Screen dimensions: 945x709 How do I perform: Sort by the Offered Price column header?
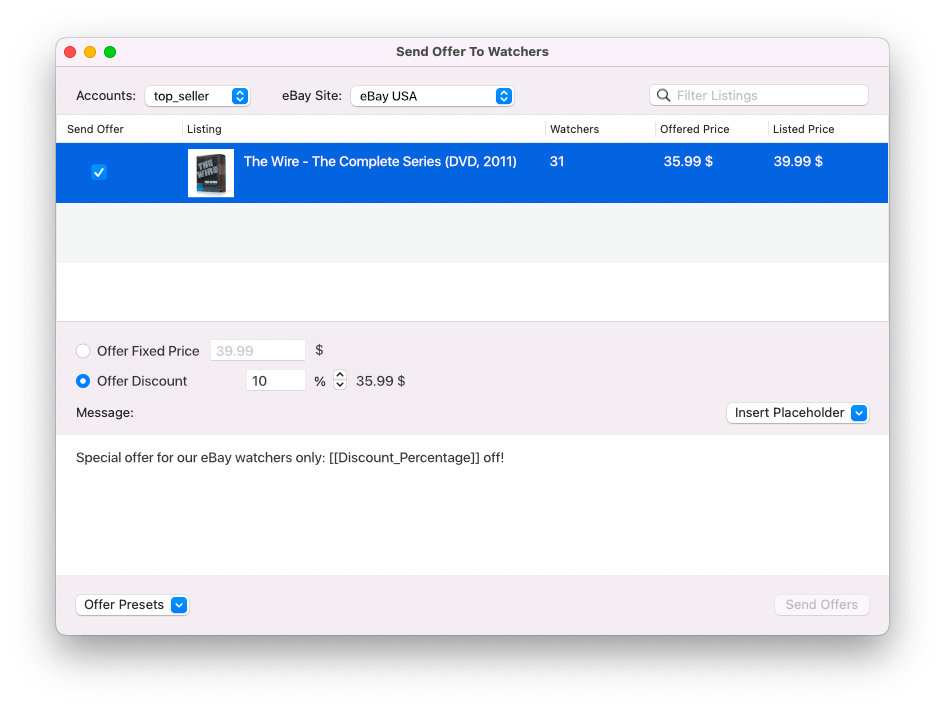[x=695, y=129]
